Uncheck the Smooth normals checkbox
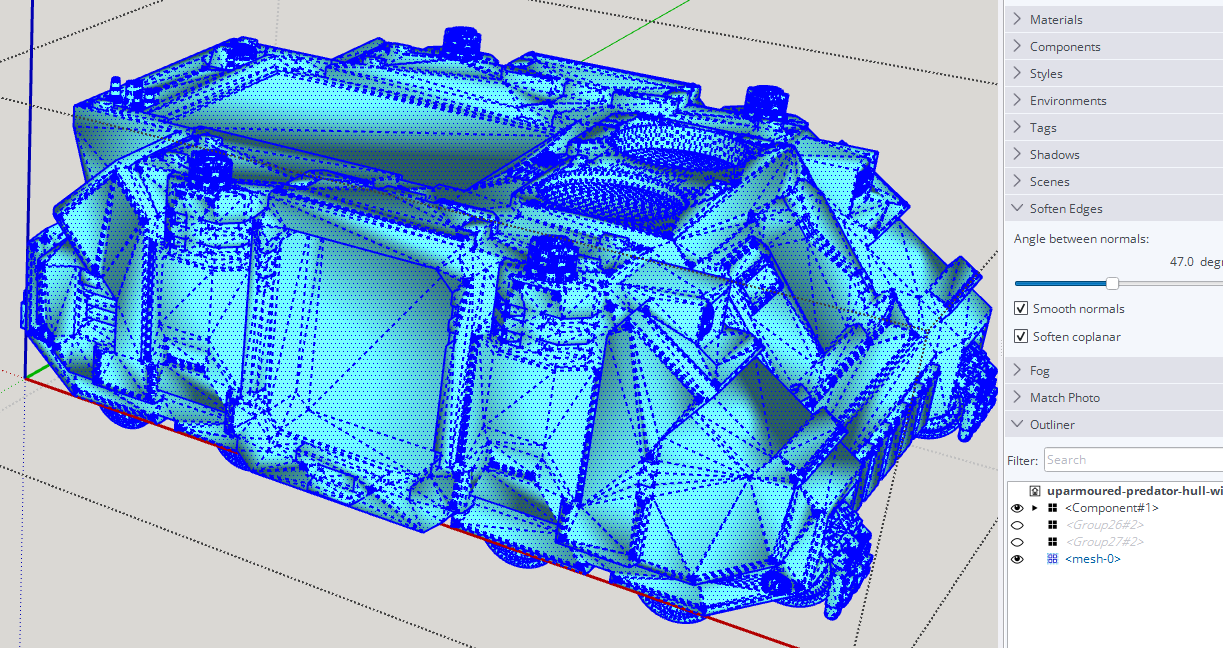Viewport: 1223px width, 648px height. (x=1021, y=309)
